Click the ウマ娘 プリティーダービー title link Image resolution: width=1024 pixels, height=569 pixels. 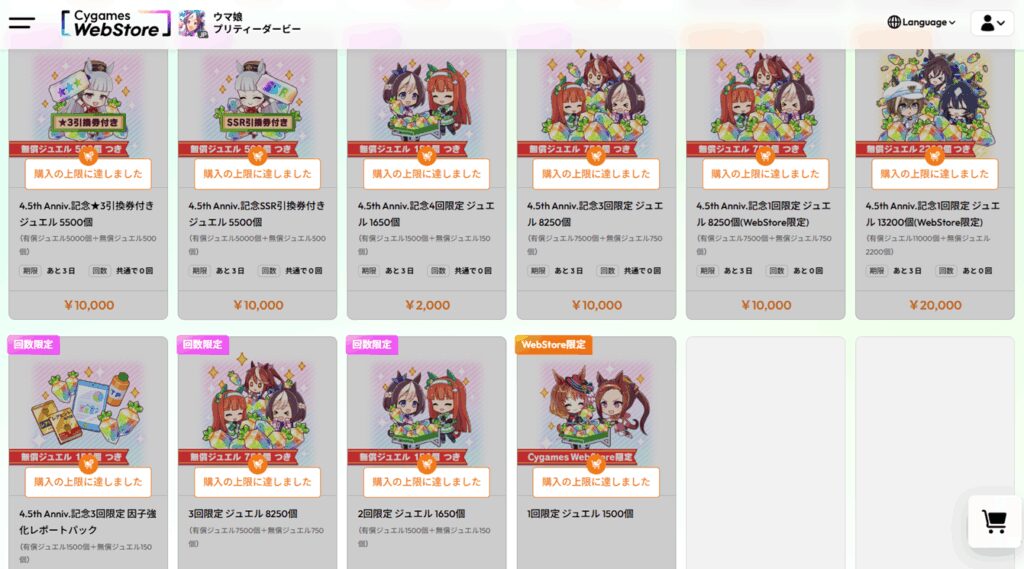257,23
